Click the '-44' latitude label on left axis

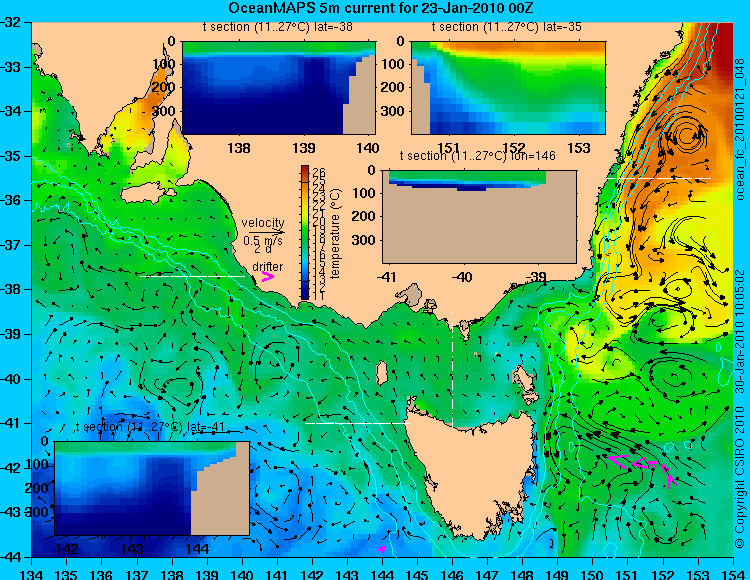click(x=13, y=557)
